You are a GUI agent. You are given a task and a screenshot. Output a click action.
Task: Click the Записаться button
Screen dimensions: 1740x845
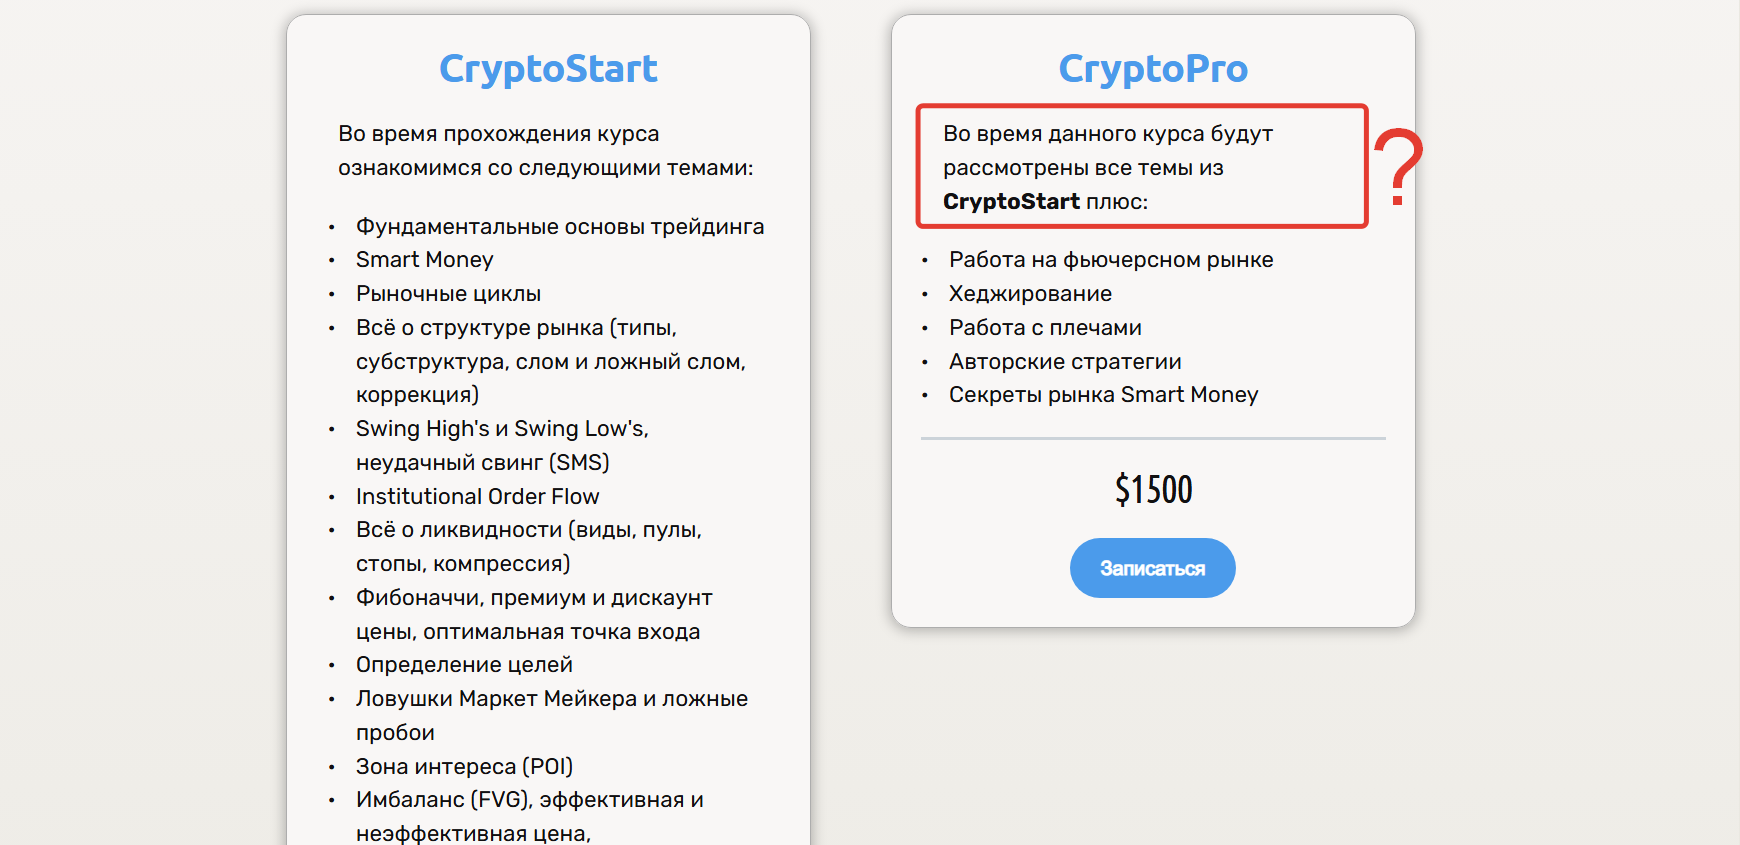(1152, 568)
